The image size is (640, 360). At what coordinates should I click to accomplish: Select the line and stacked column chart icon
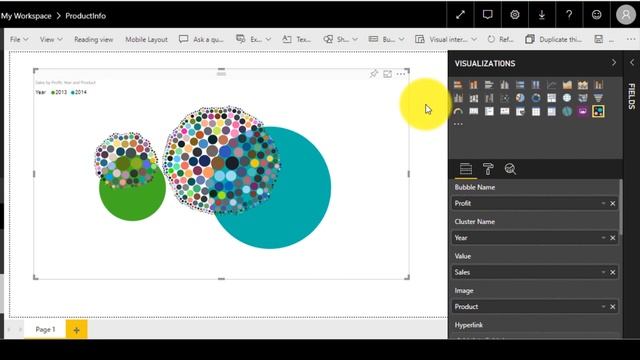(598, 84)
